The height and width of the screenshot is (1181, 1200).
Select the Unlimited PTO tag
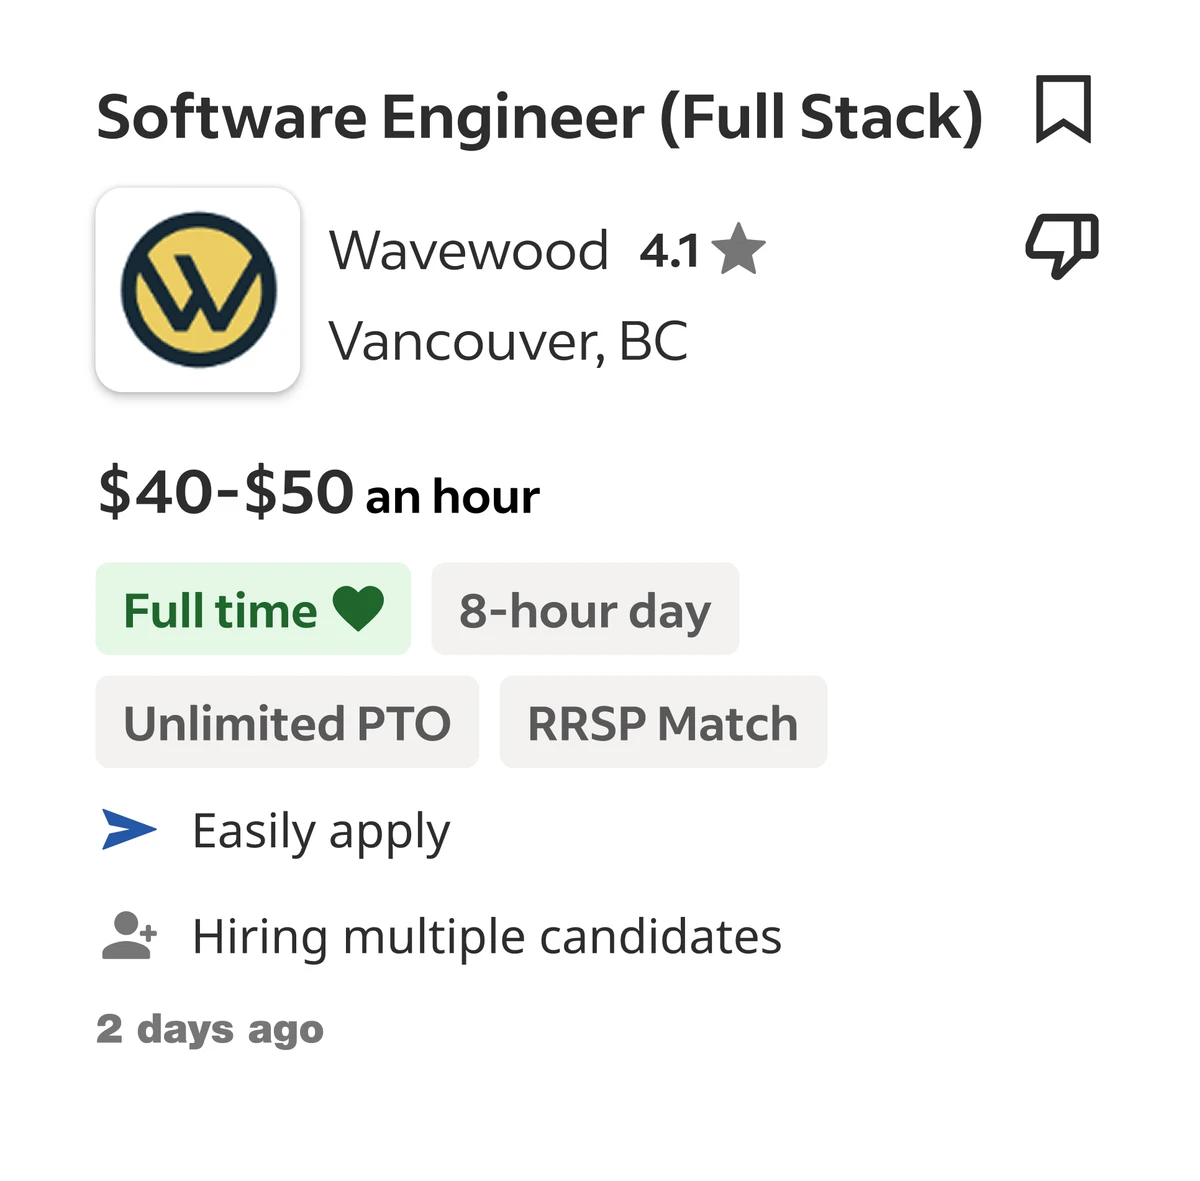287,722
